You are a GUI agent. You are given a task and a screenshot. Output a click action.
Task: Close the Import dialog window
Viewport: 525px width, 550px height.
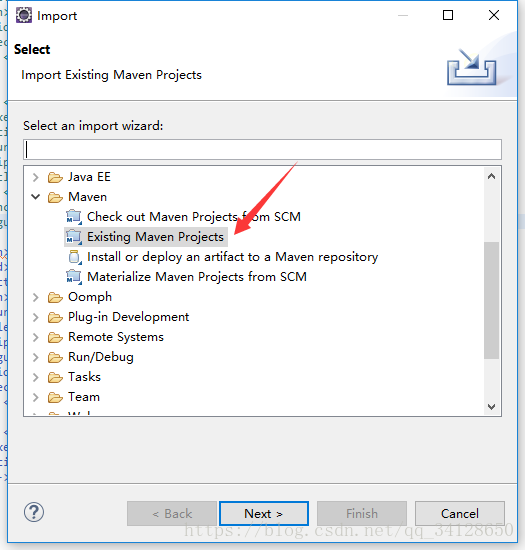tap(494, 15)
